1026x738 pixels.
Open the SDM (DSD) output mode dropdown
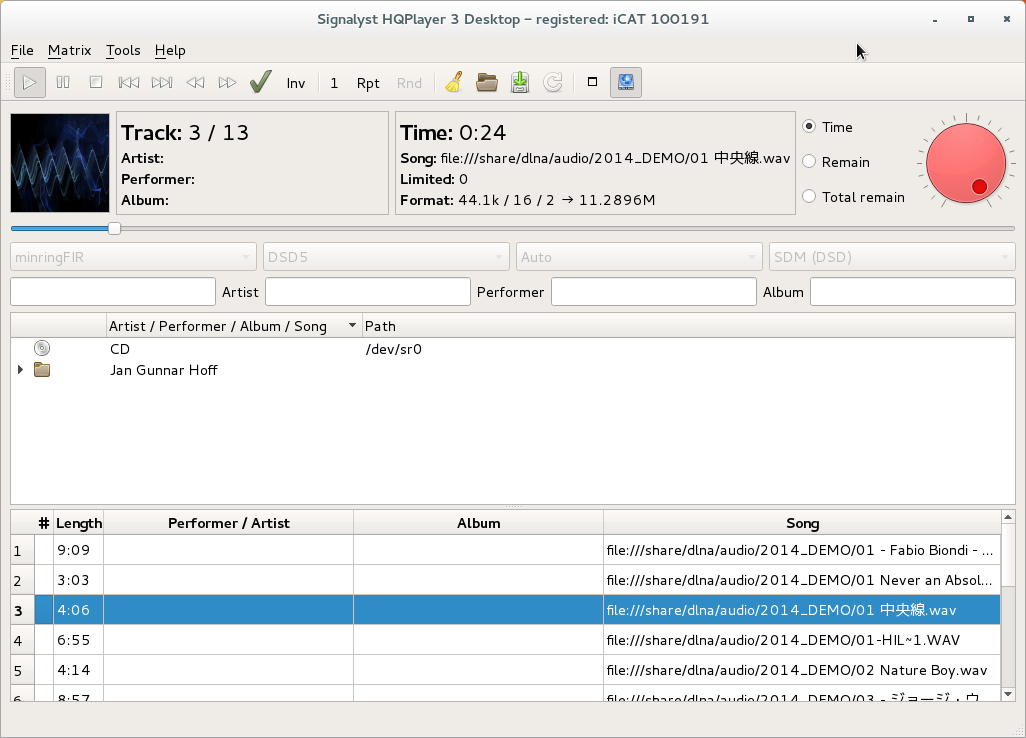[892, 257]
